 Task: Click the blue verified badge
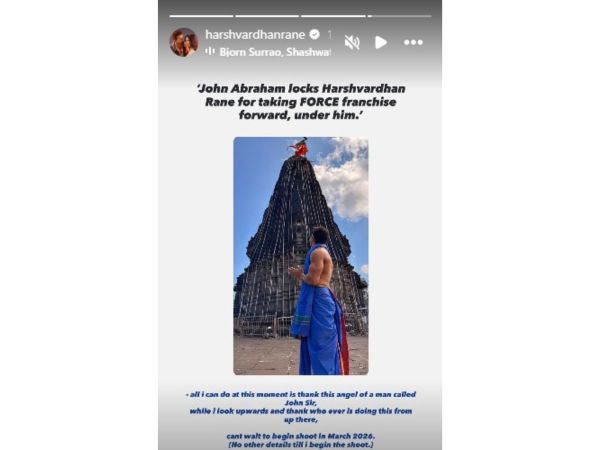click(x=314, y=35)
